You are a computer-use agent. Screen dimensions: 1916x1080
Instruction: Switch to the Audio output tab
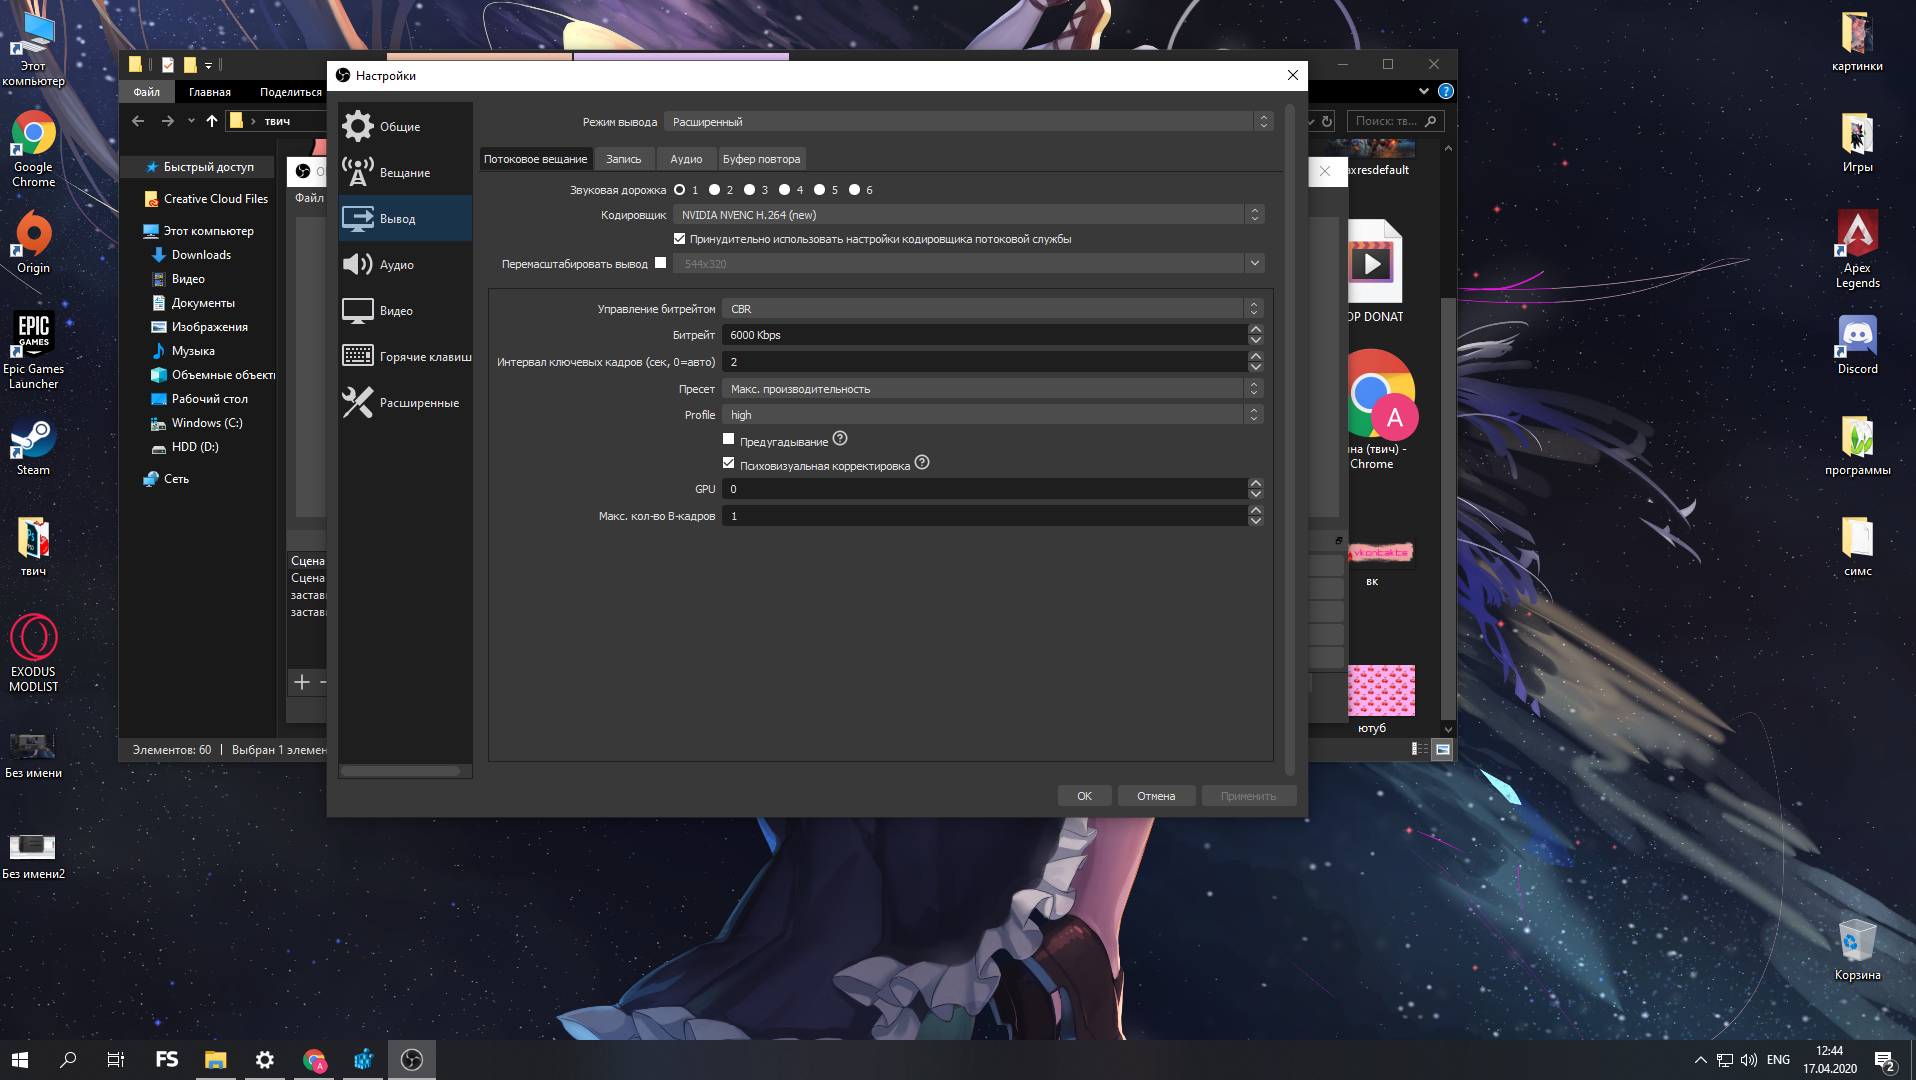coord(686,159)
